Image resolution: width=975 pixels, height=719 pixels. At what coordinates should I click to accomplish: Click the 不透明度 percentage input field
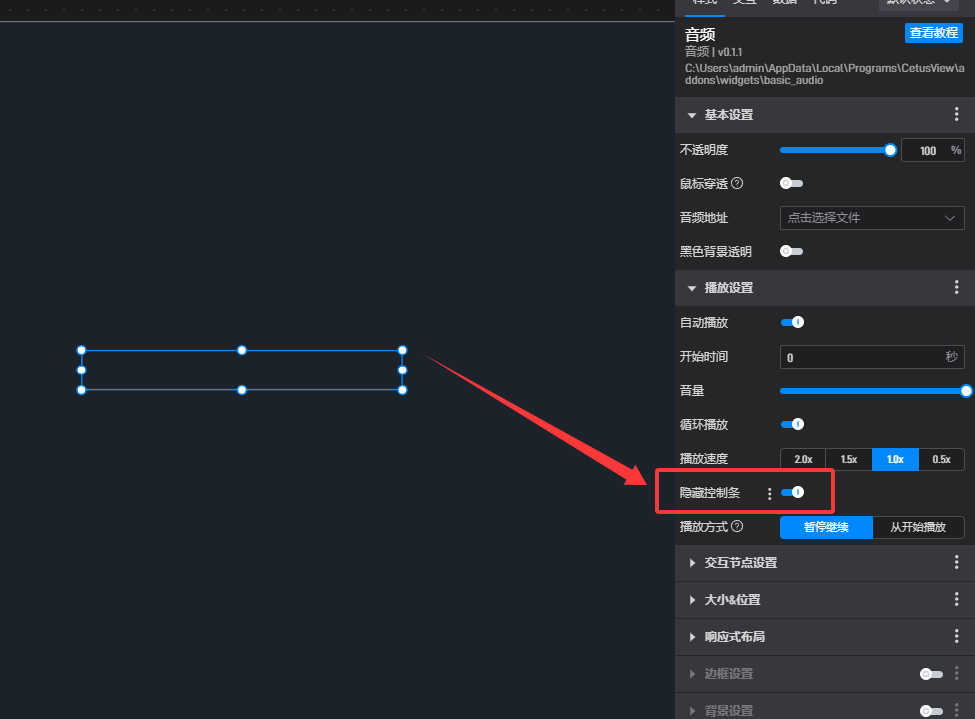(x=933, y=151)
